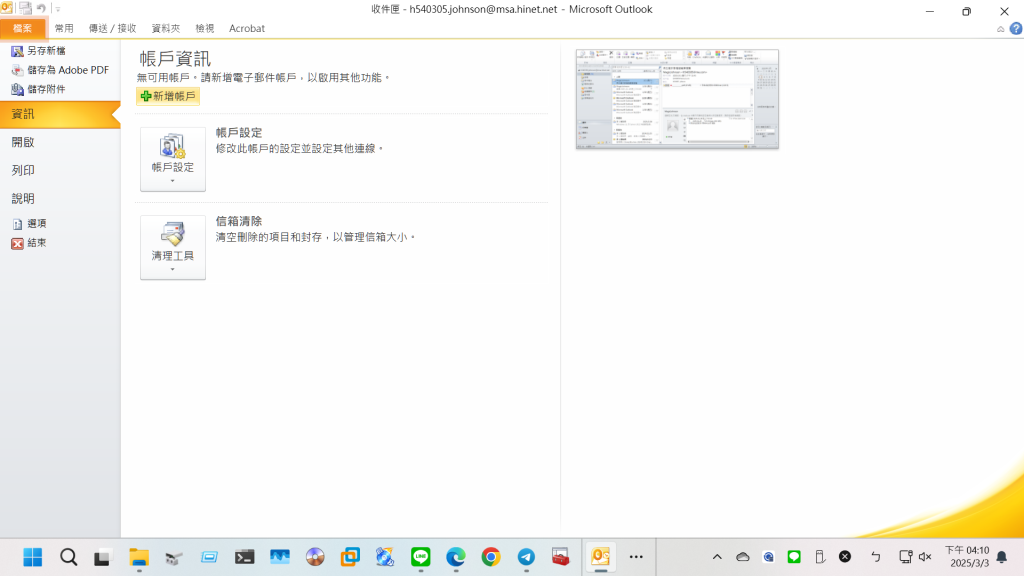Open the Customize Quick Access Toolbar dropdown
The width and height of the screenshot is (1024, 576).
coord(58,9)
